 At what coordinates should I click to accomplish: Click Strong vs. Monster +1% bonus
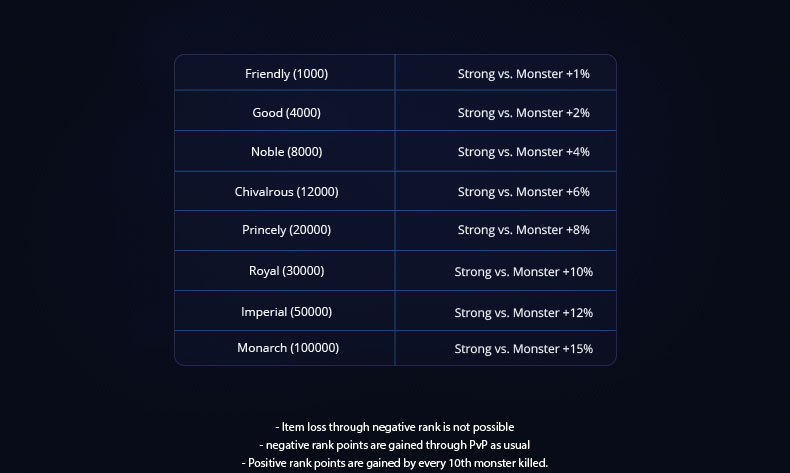click(x=523, y=74)
